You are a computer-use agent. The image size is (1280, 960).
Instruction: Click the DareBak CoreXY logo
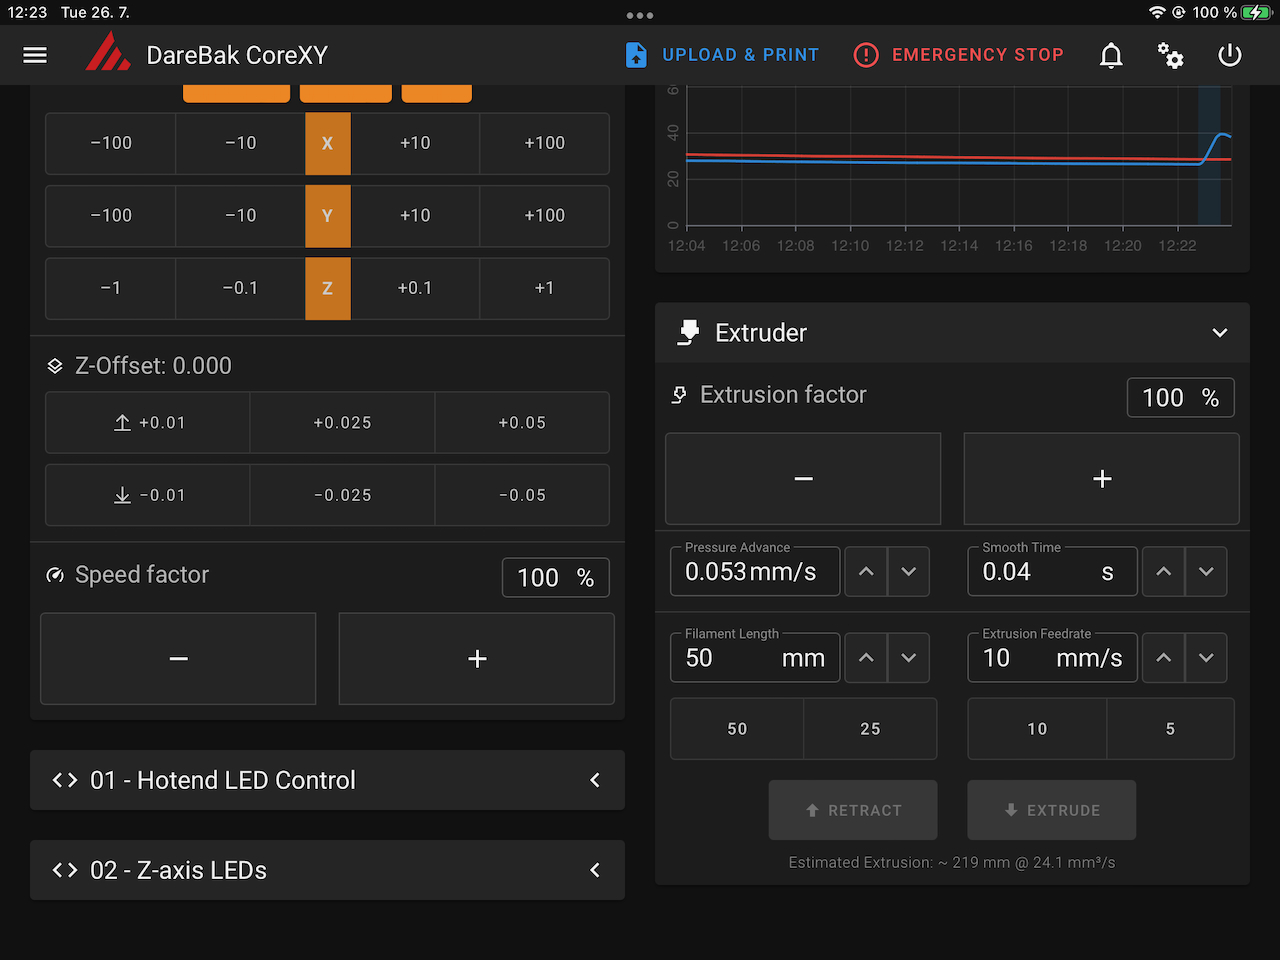108,55
